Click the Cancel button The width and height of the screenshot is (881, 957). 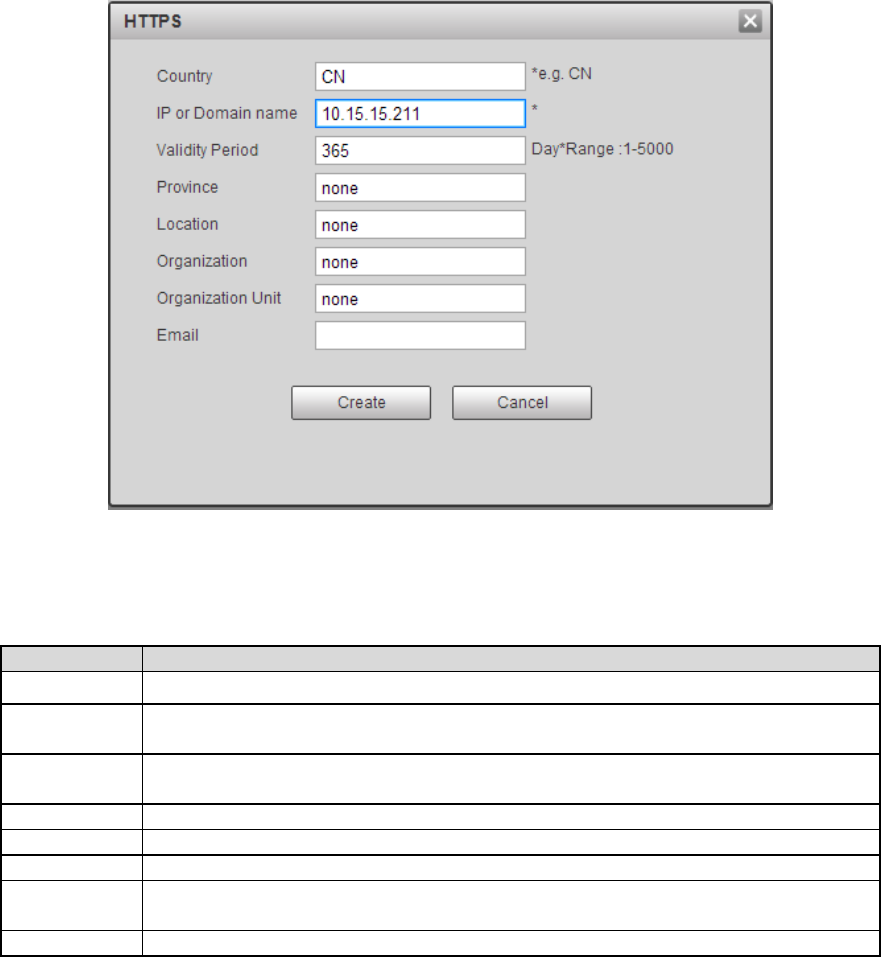(x=522, y=403)
